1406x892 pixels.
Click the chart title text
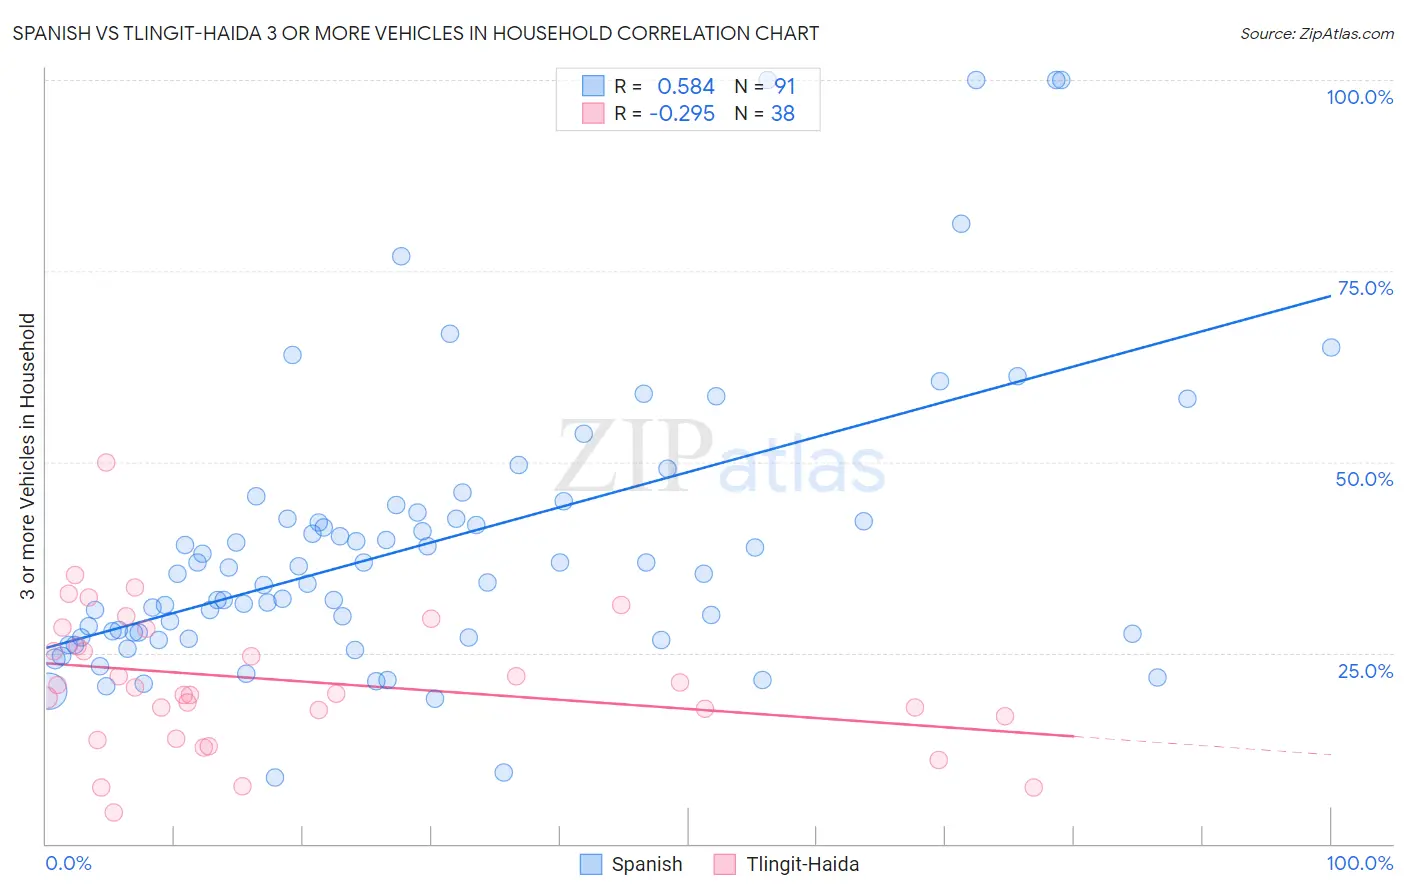tap(416, 33)
